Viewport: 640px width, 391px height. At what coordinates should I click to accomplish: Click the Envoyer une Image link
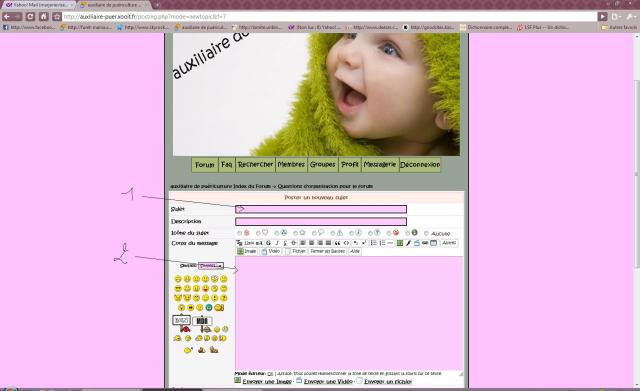point(267,381)
